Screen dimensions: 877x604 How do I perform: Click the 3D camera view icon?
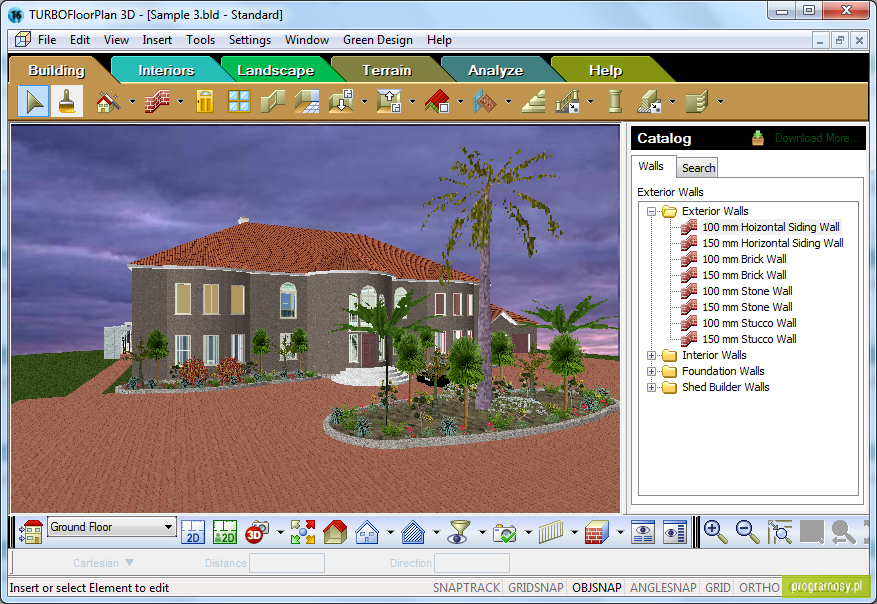click(x=257, y=531)
